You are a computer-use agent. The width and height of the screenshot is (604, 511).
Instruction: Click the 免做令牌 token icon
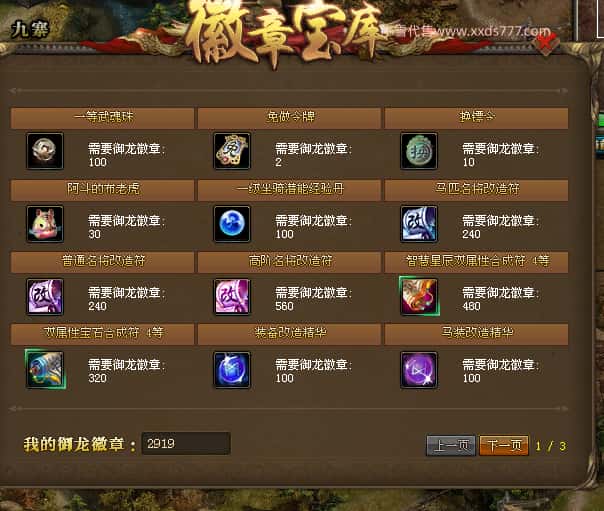[232, 151]
